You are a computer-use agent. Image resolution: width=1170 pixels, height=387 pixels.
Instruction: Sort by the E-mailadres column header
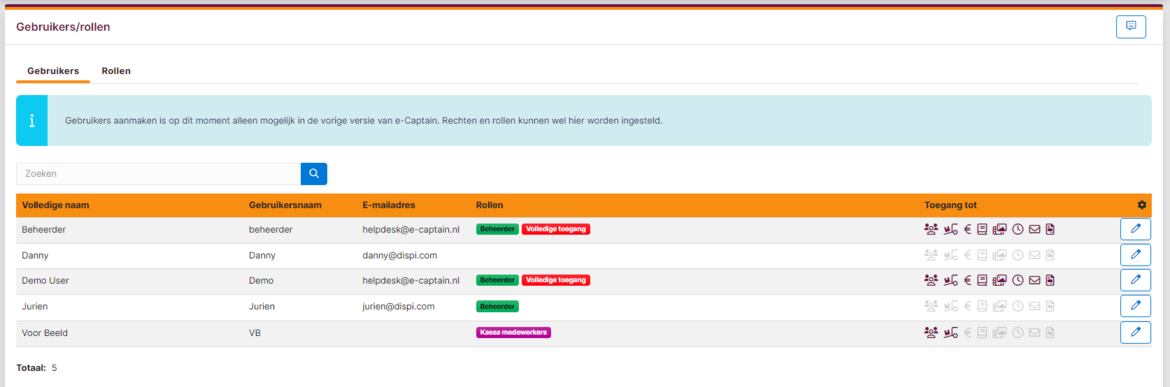(x=389, y=205)
